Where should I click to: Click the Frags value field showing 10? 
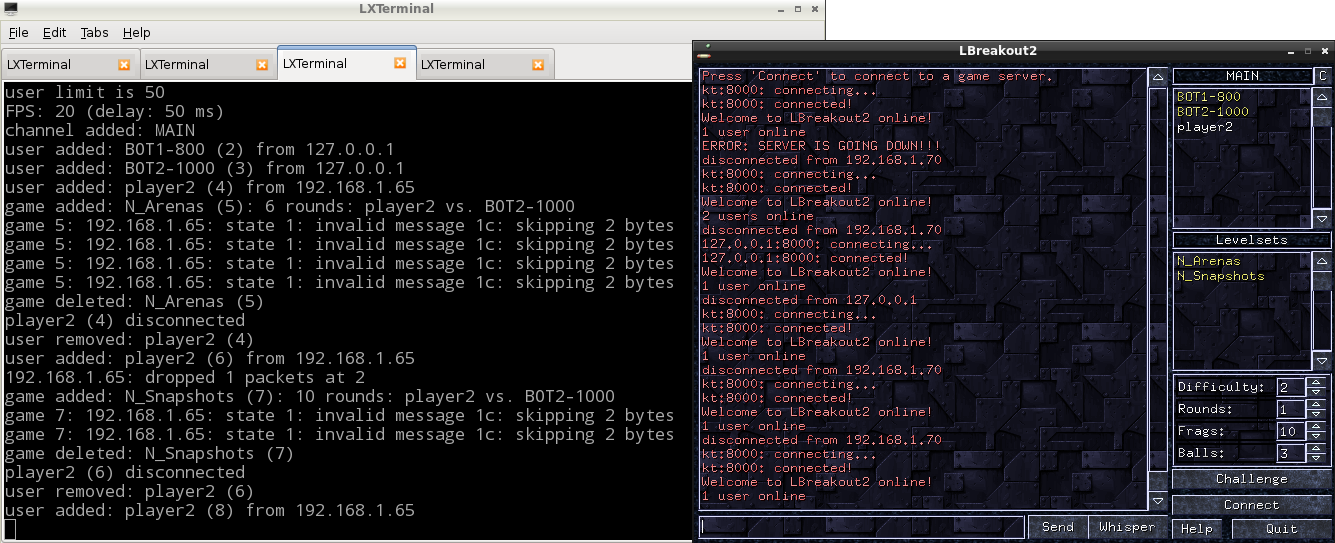coord(1292,431)
